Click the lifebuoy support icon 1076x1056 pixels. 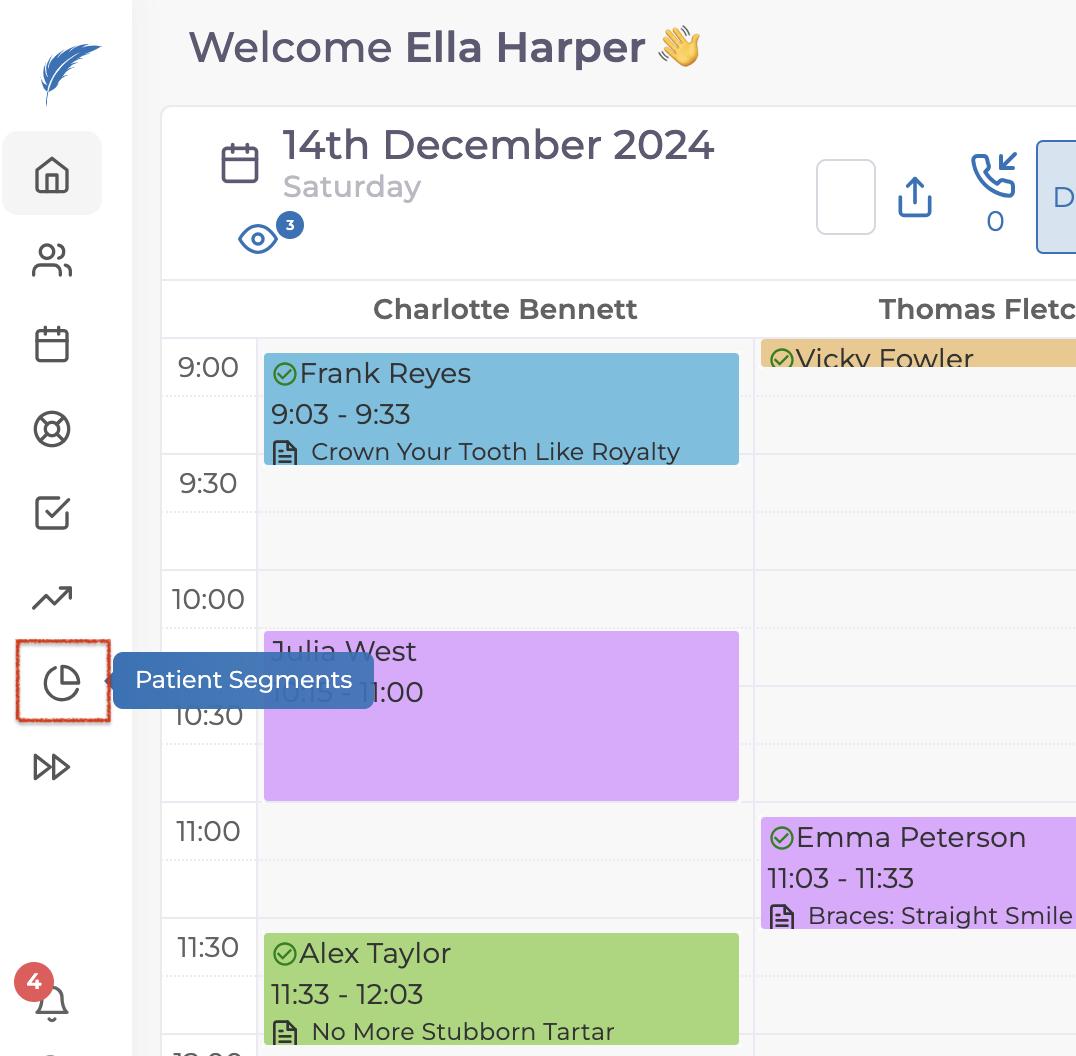[x=52, y=429]
